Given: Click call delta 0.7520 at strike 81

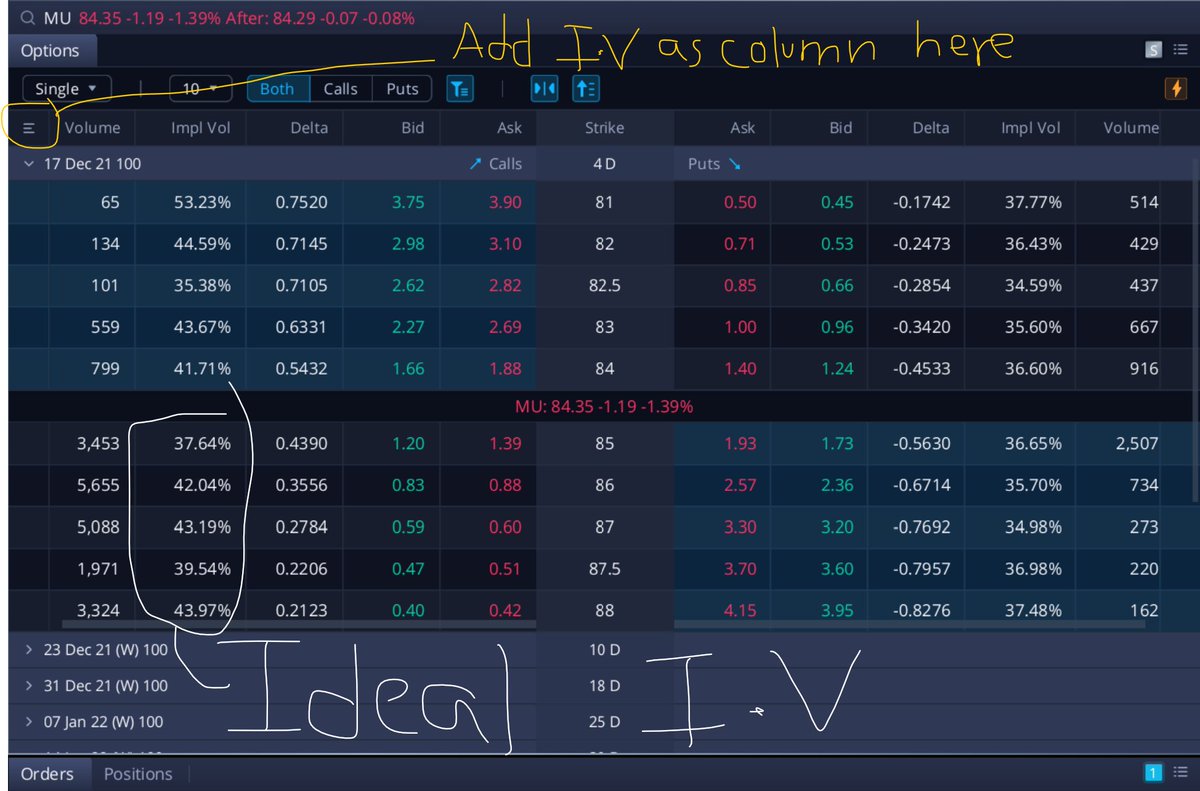Looking at the screenshot, I should tap(301, 202).
